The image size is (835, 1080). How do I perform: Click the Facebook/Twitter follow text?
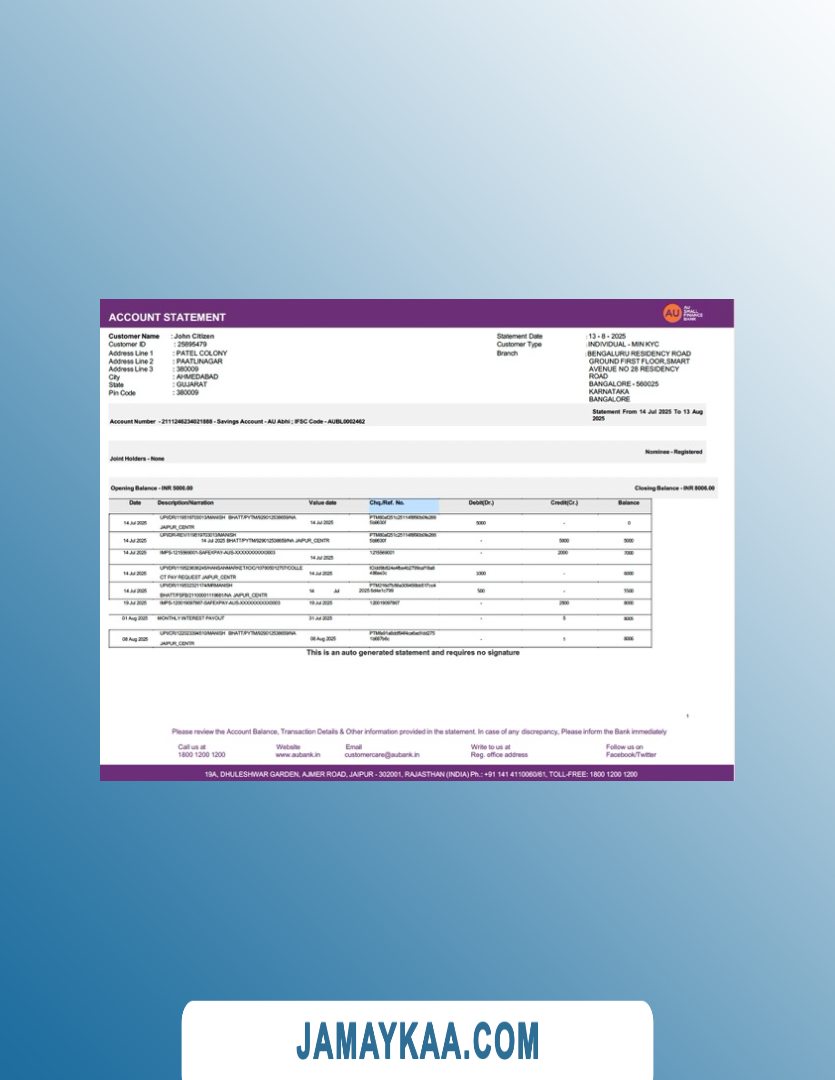coord(630,755)
